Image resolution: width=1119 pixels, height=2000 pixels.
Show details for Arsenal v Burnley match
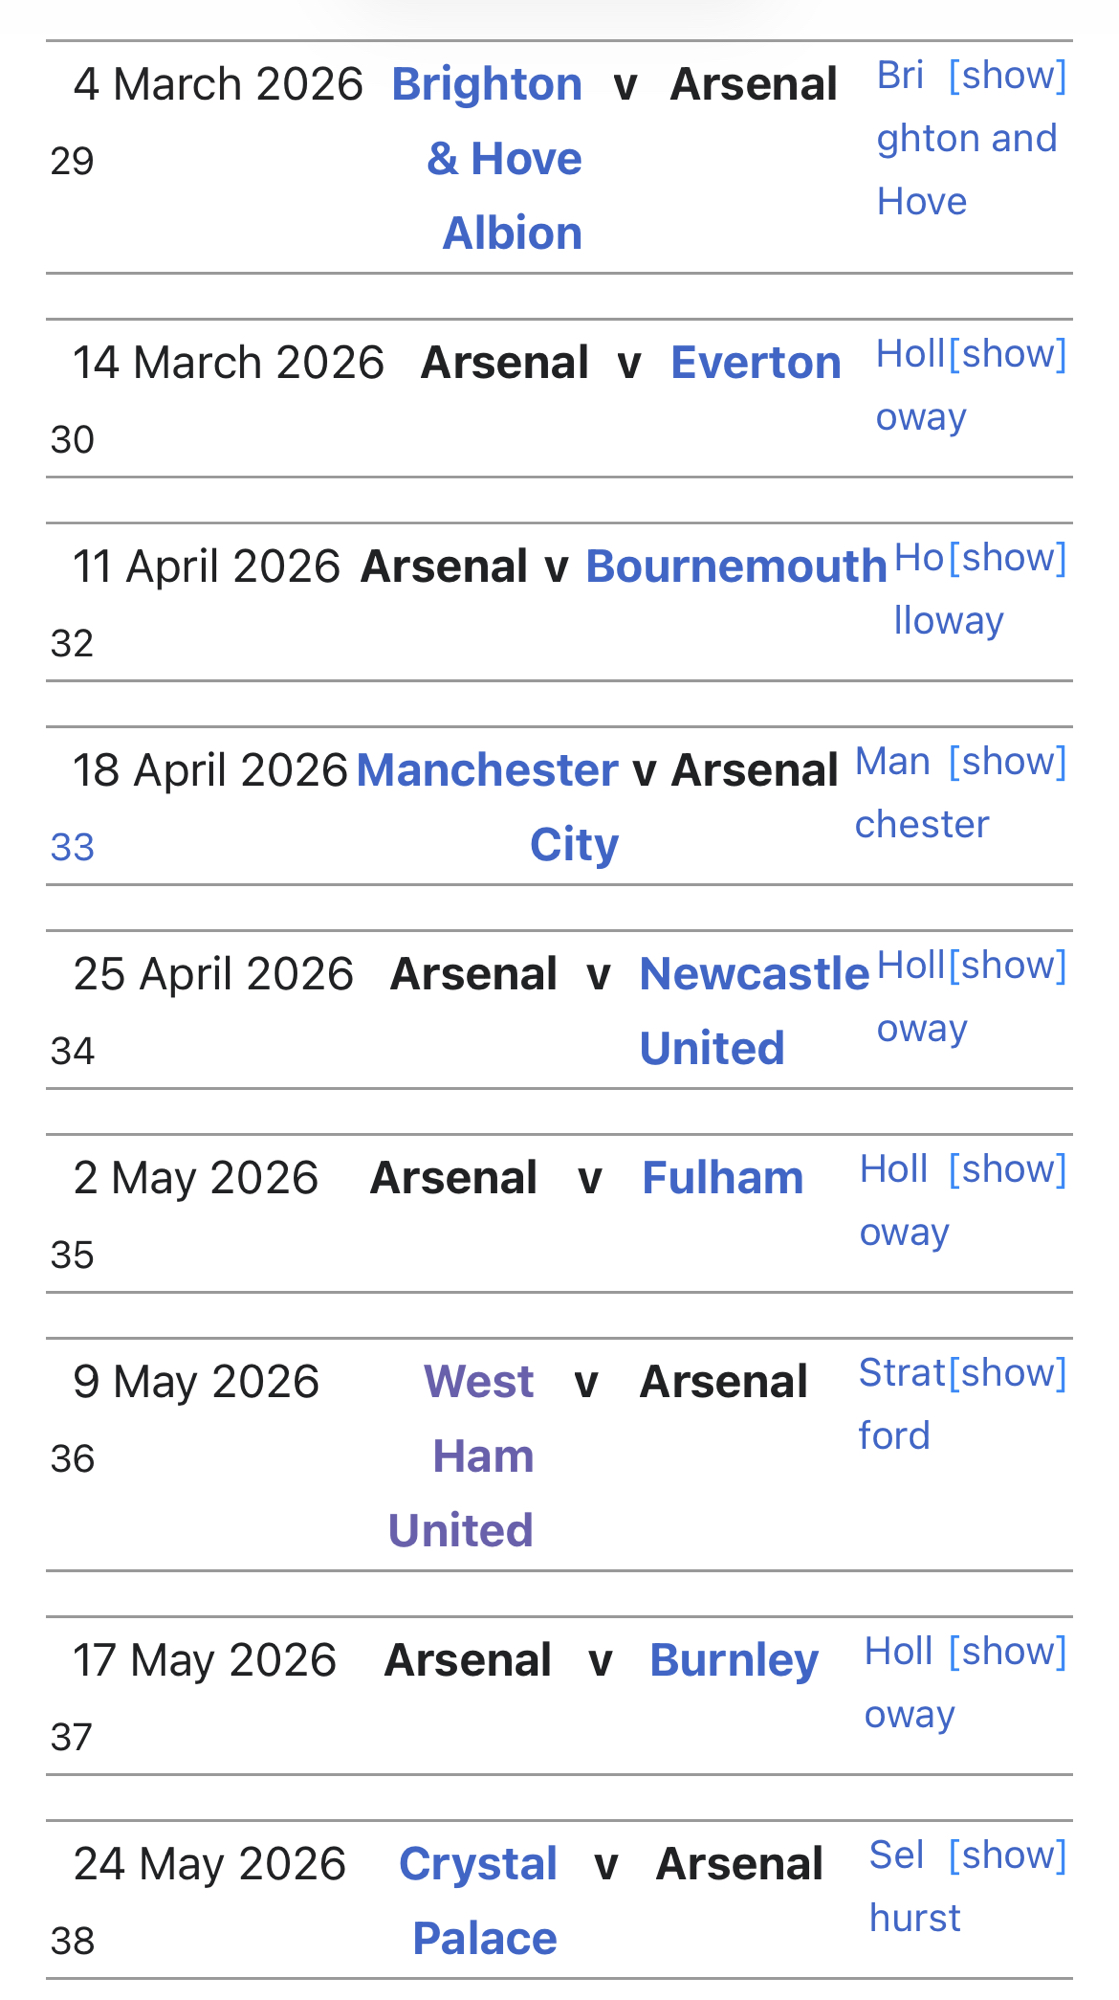point(1007,1652)
